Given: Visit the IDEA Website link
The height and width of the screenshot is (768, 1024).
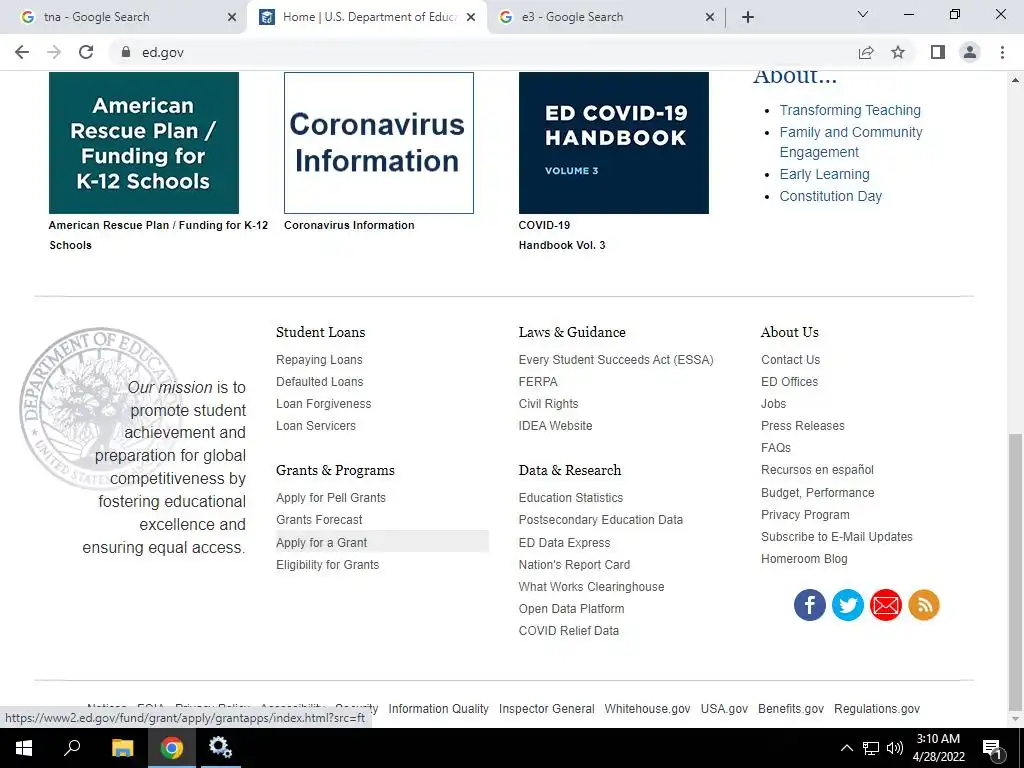Looking at the screenshot, I should (x=555, y=425).
